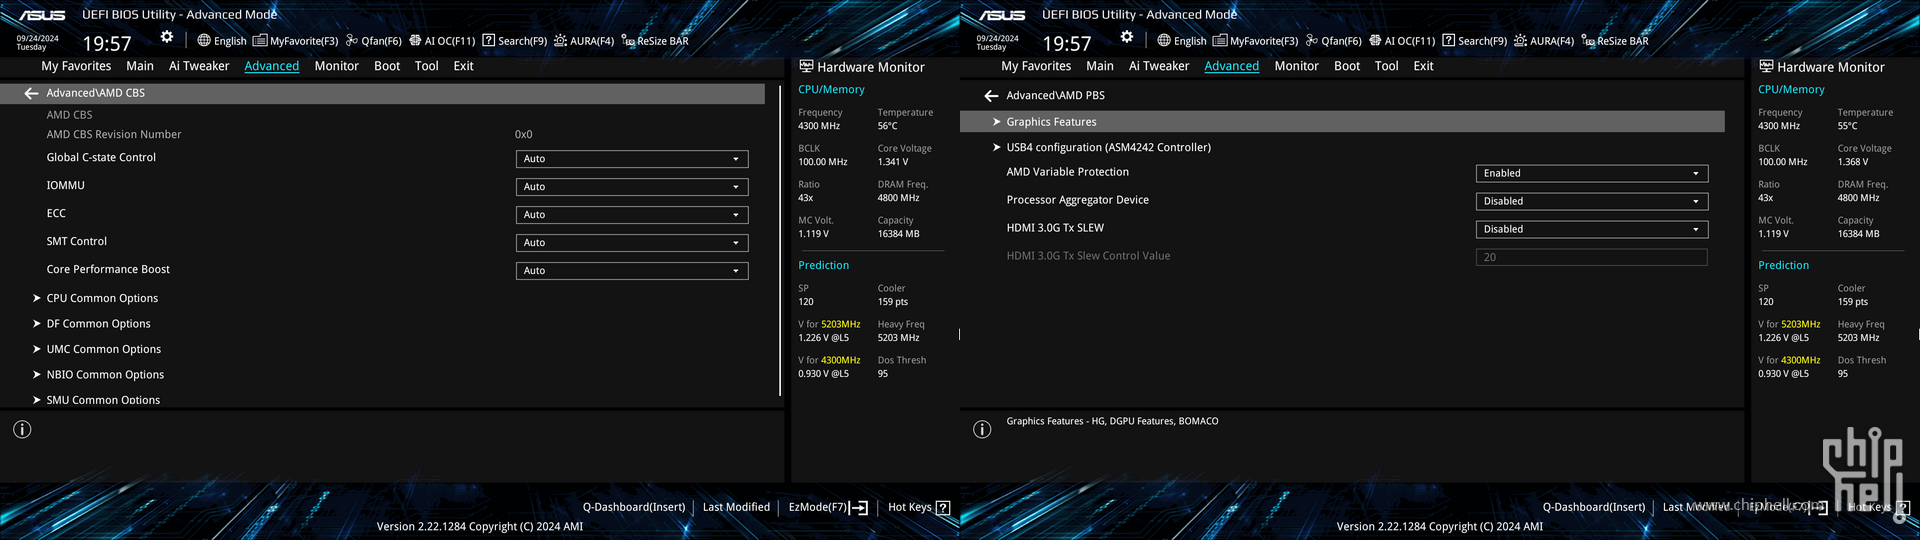This screenshot has height=540, width=1920.
Task: Open the IOMMU dropdown
Action: 632,187
